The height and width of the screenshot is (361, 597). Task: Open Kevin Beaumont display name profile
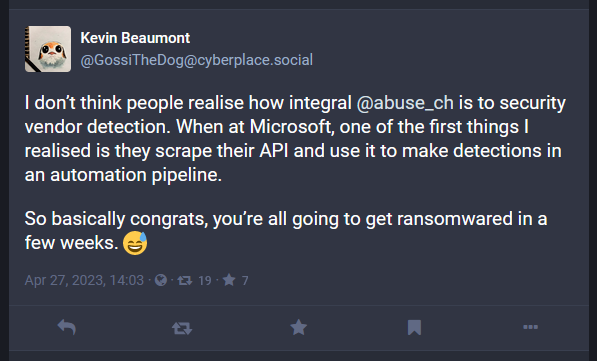tap(135, 38)
